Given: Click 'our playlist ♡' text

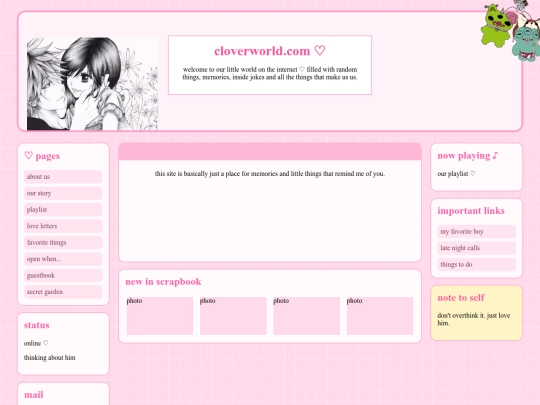Looking at the screenshot, I should [x=456, y=174].
